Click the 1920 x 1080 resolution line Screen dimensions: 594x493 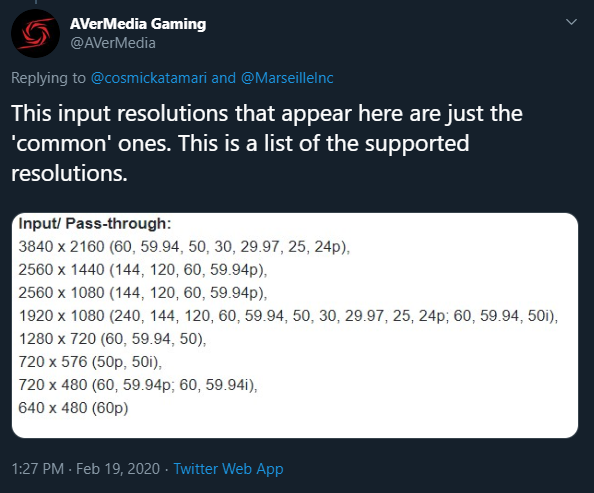tap(288, 316)
